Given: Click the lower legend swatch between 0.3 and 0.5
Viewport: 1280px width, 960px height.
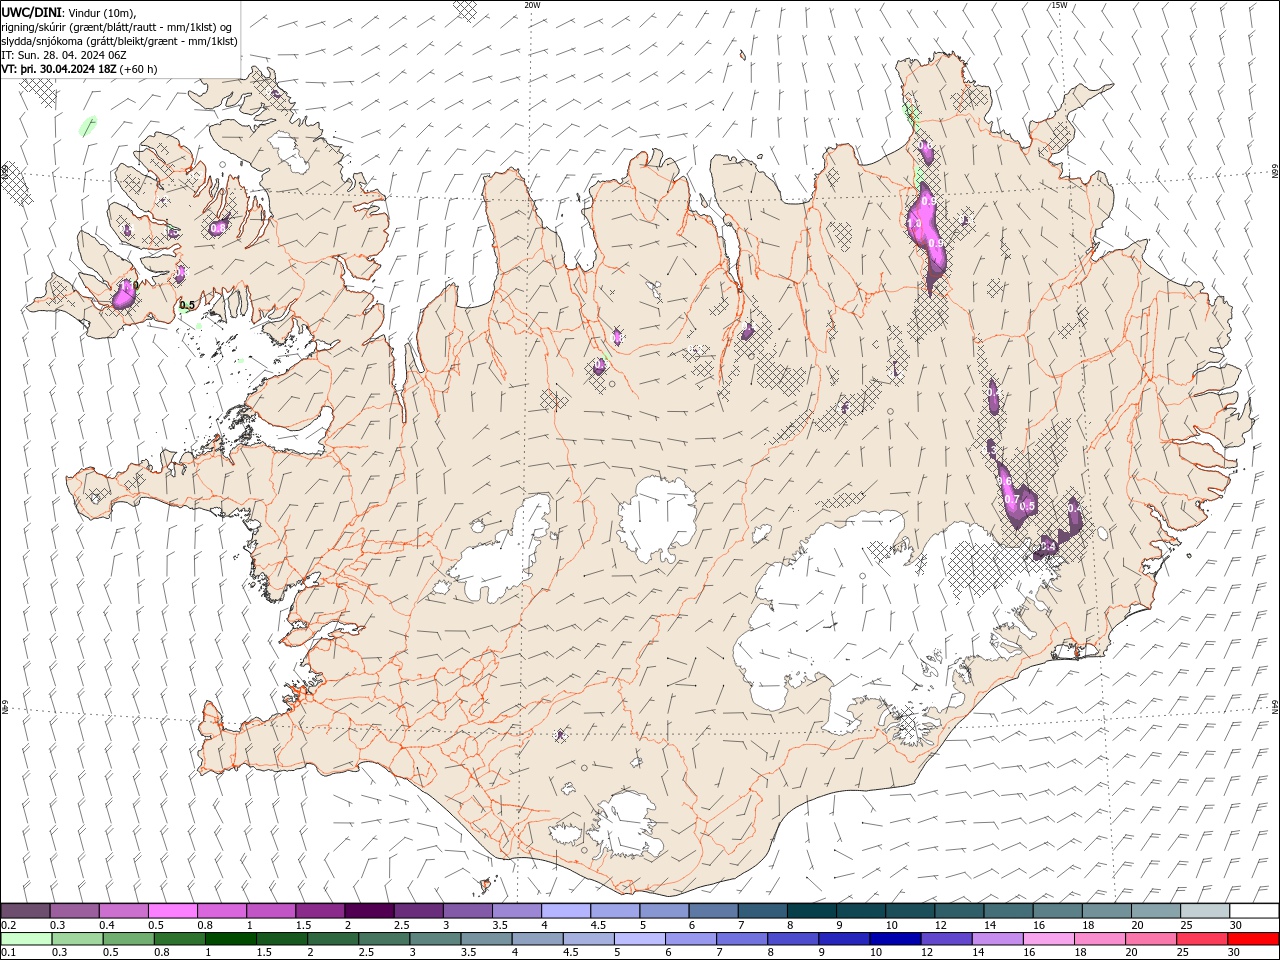Looking at the screenshot, I should [78, 939].
